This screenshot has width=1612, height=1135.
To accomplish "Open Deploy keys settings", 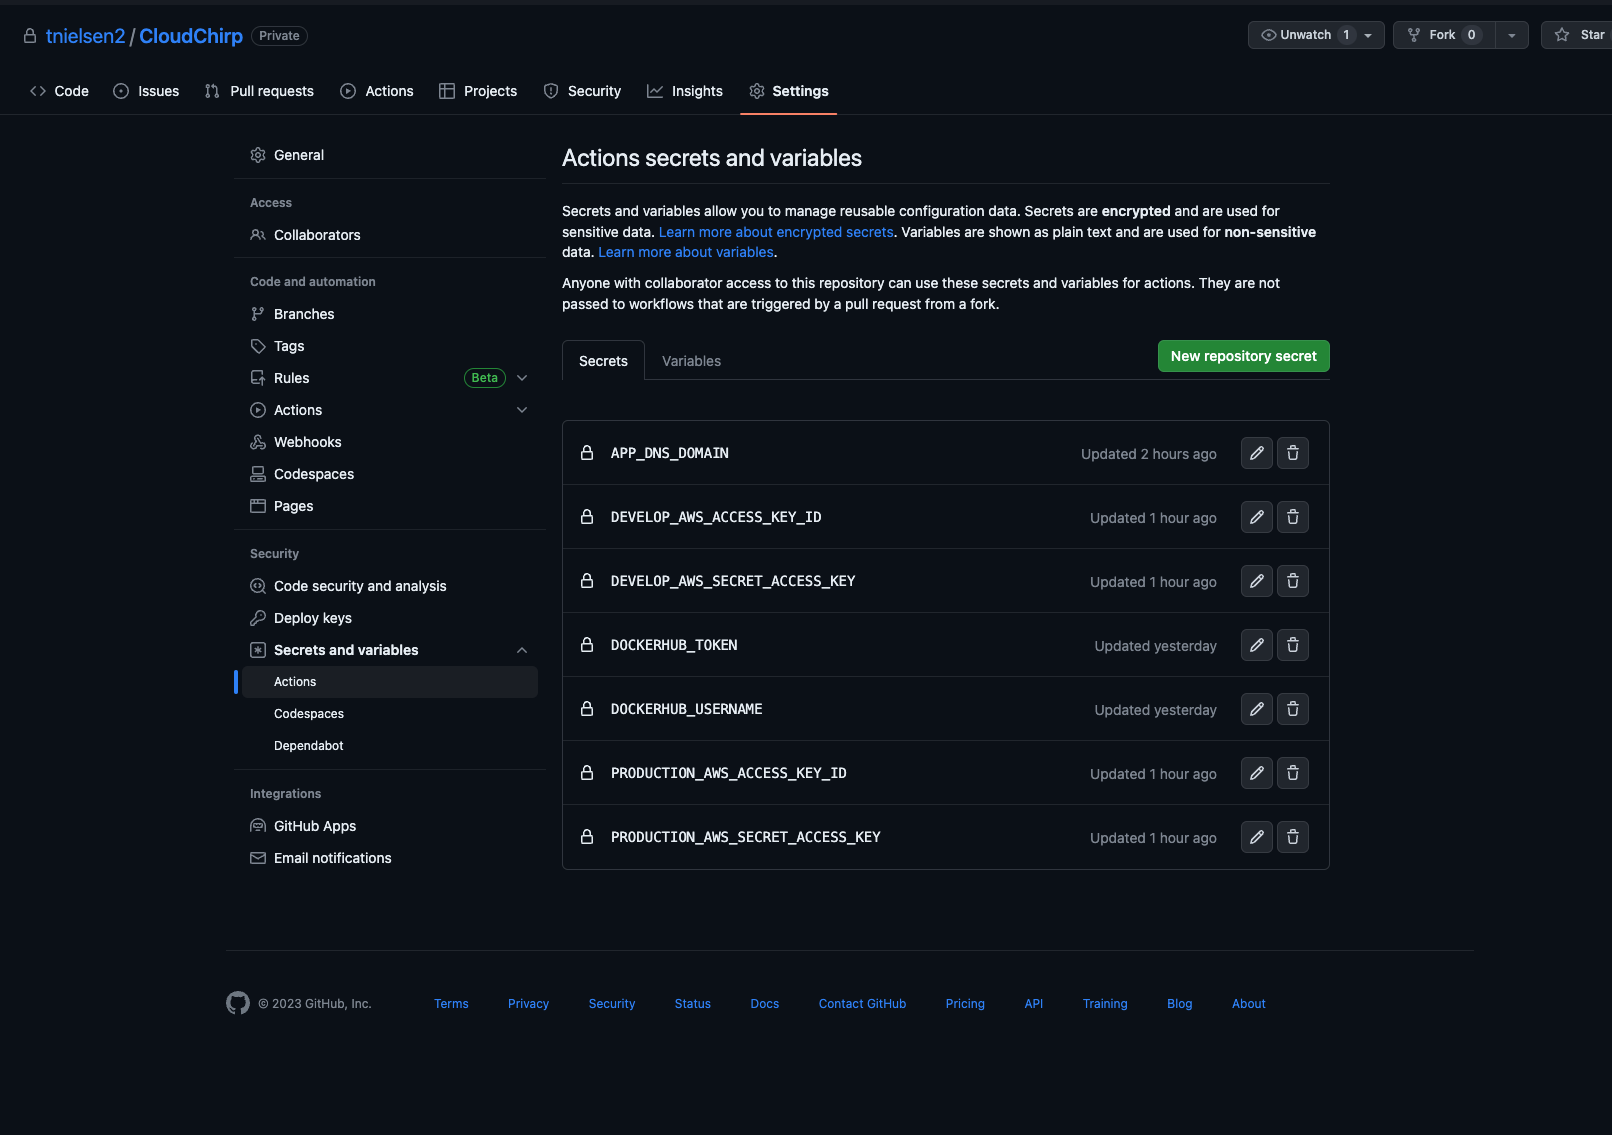I will tap(390, 618).
